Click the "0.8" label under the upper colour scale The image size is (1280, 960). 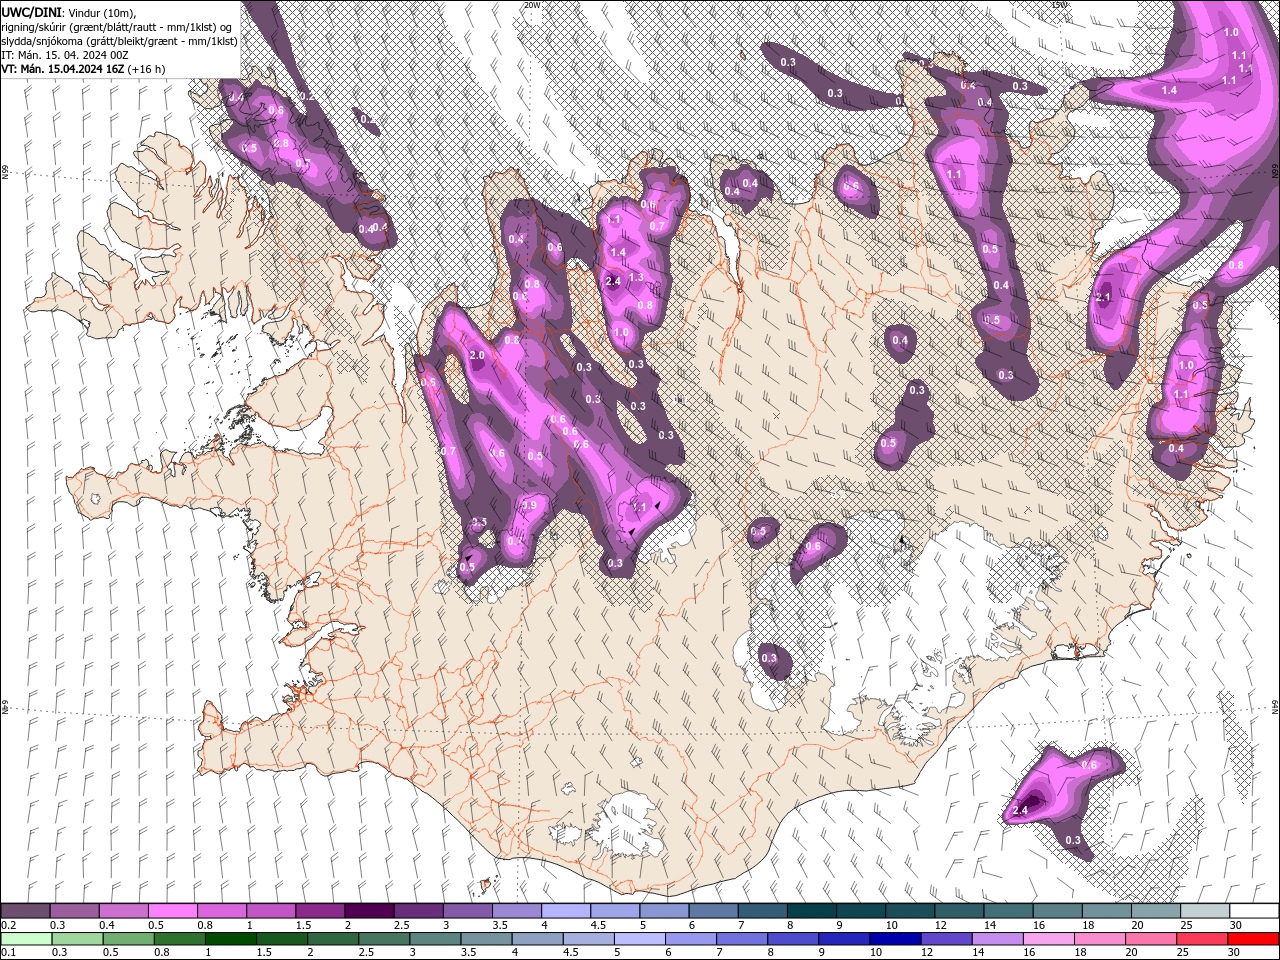(206, 925)
